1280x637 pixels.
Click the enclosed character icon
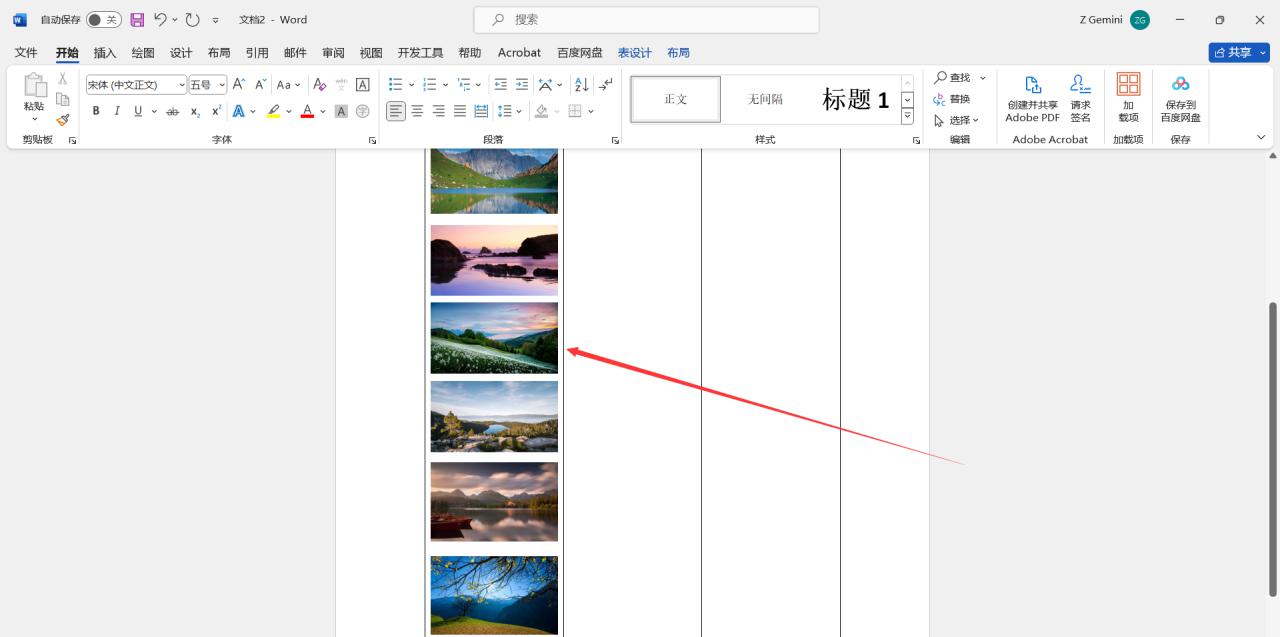(363, 111)
